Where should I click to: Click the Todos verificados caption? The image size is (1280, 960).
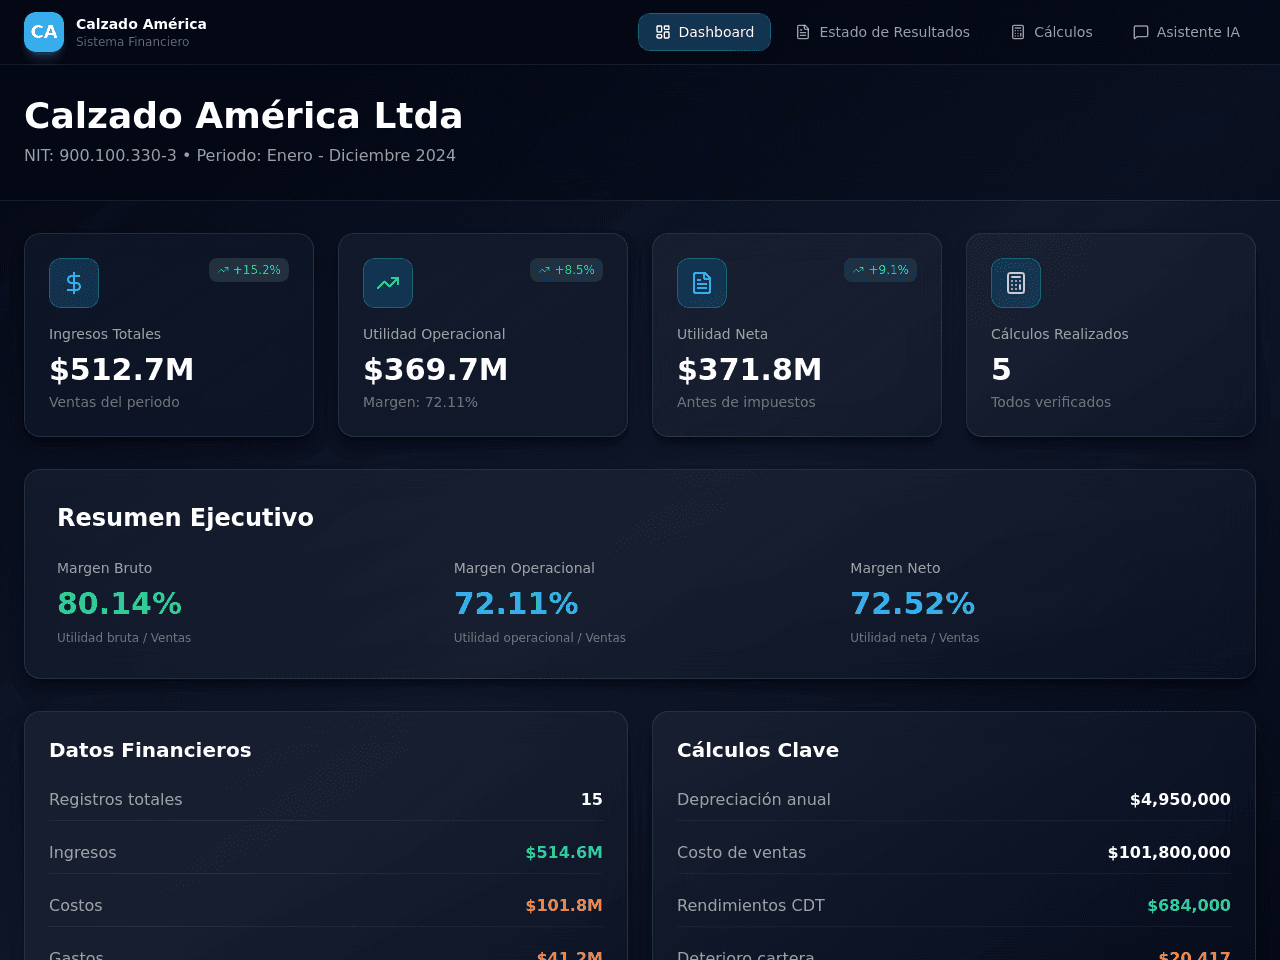pos(1051,402)
